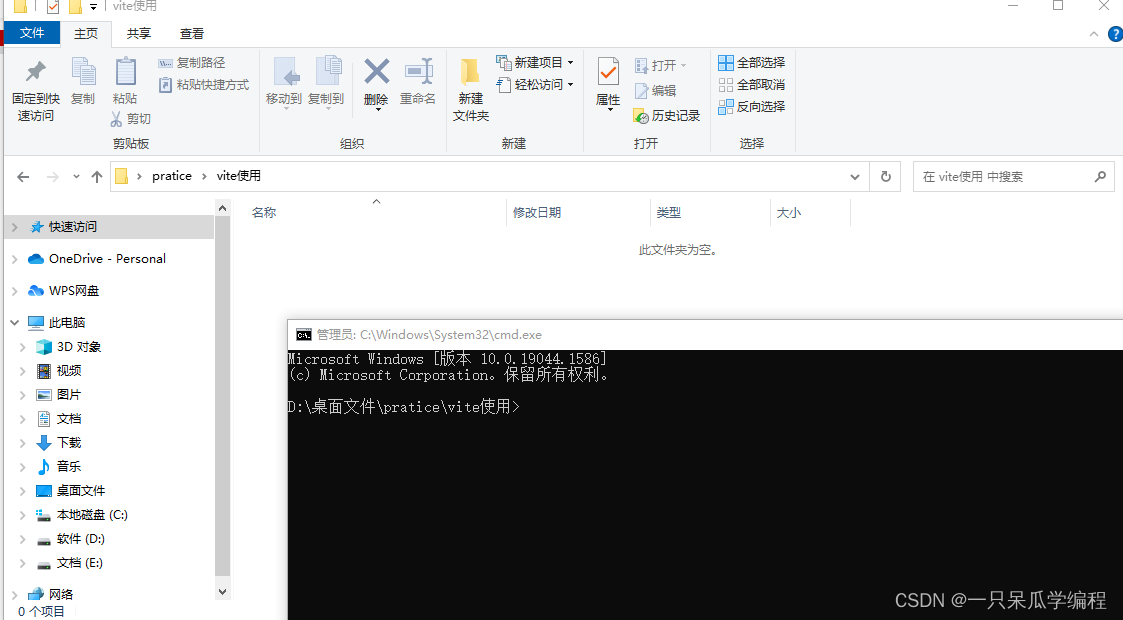Open the 文件 menu
Viewport: 1123px width, 620px height.
[31, 33]
